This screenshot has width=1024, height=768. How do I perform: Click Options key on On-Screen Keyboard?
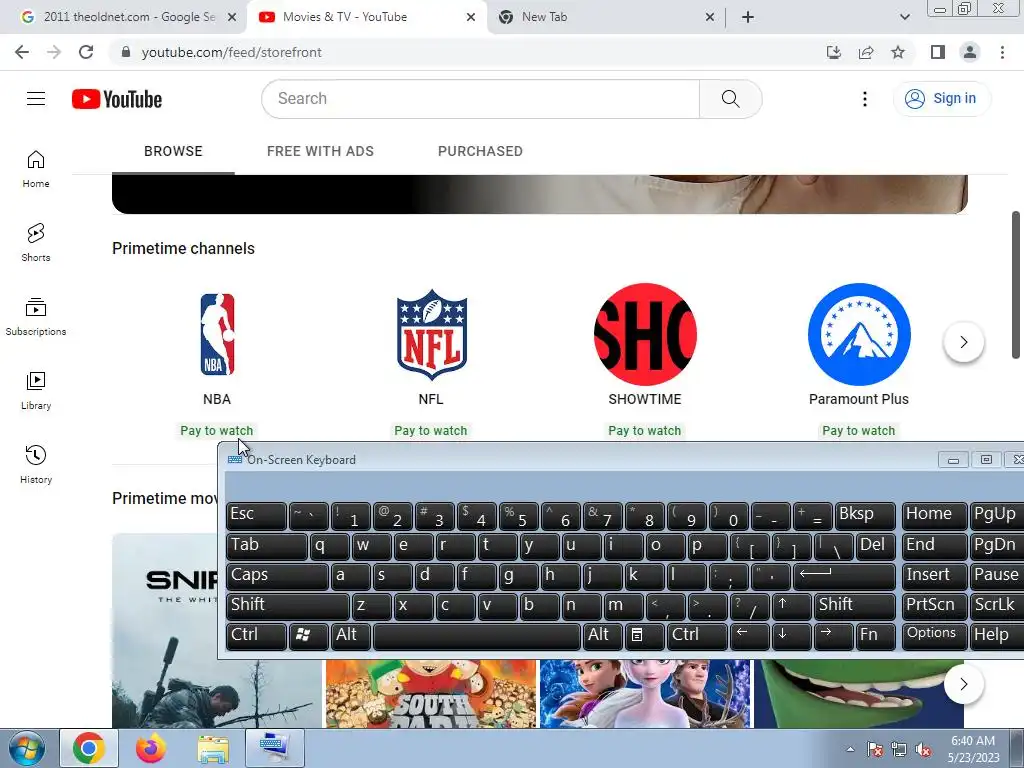click(x=934, y=635)
